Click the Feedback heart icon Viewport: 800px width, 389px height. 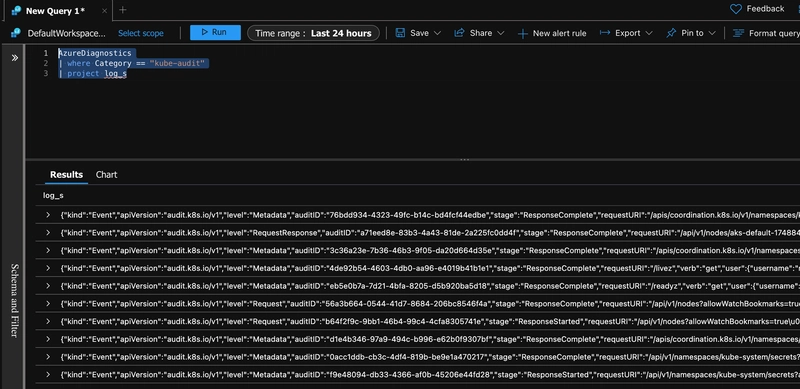click(736, 9)
